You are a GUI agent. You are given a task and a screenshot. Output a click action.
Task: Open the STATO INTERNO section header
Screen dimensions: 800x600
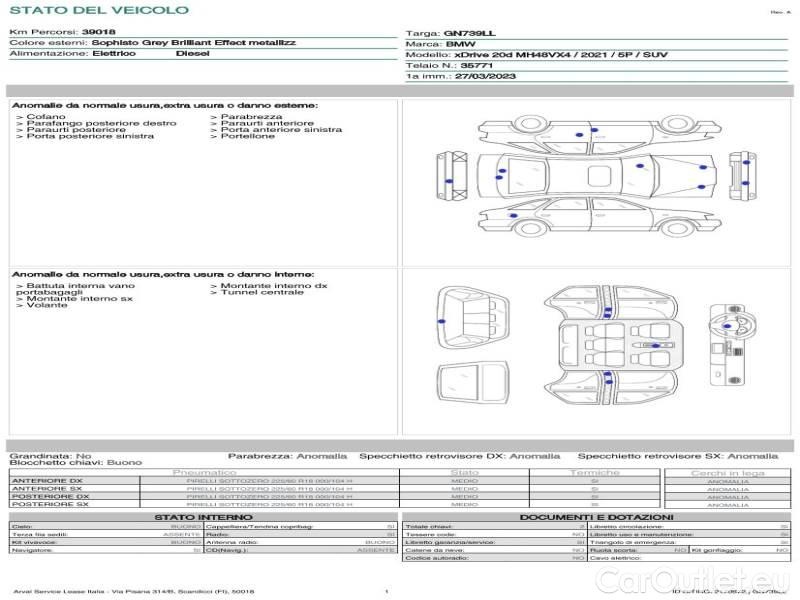tap(203, 517)
